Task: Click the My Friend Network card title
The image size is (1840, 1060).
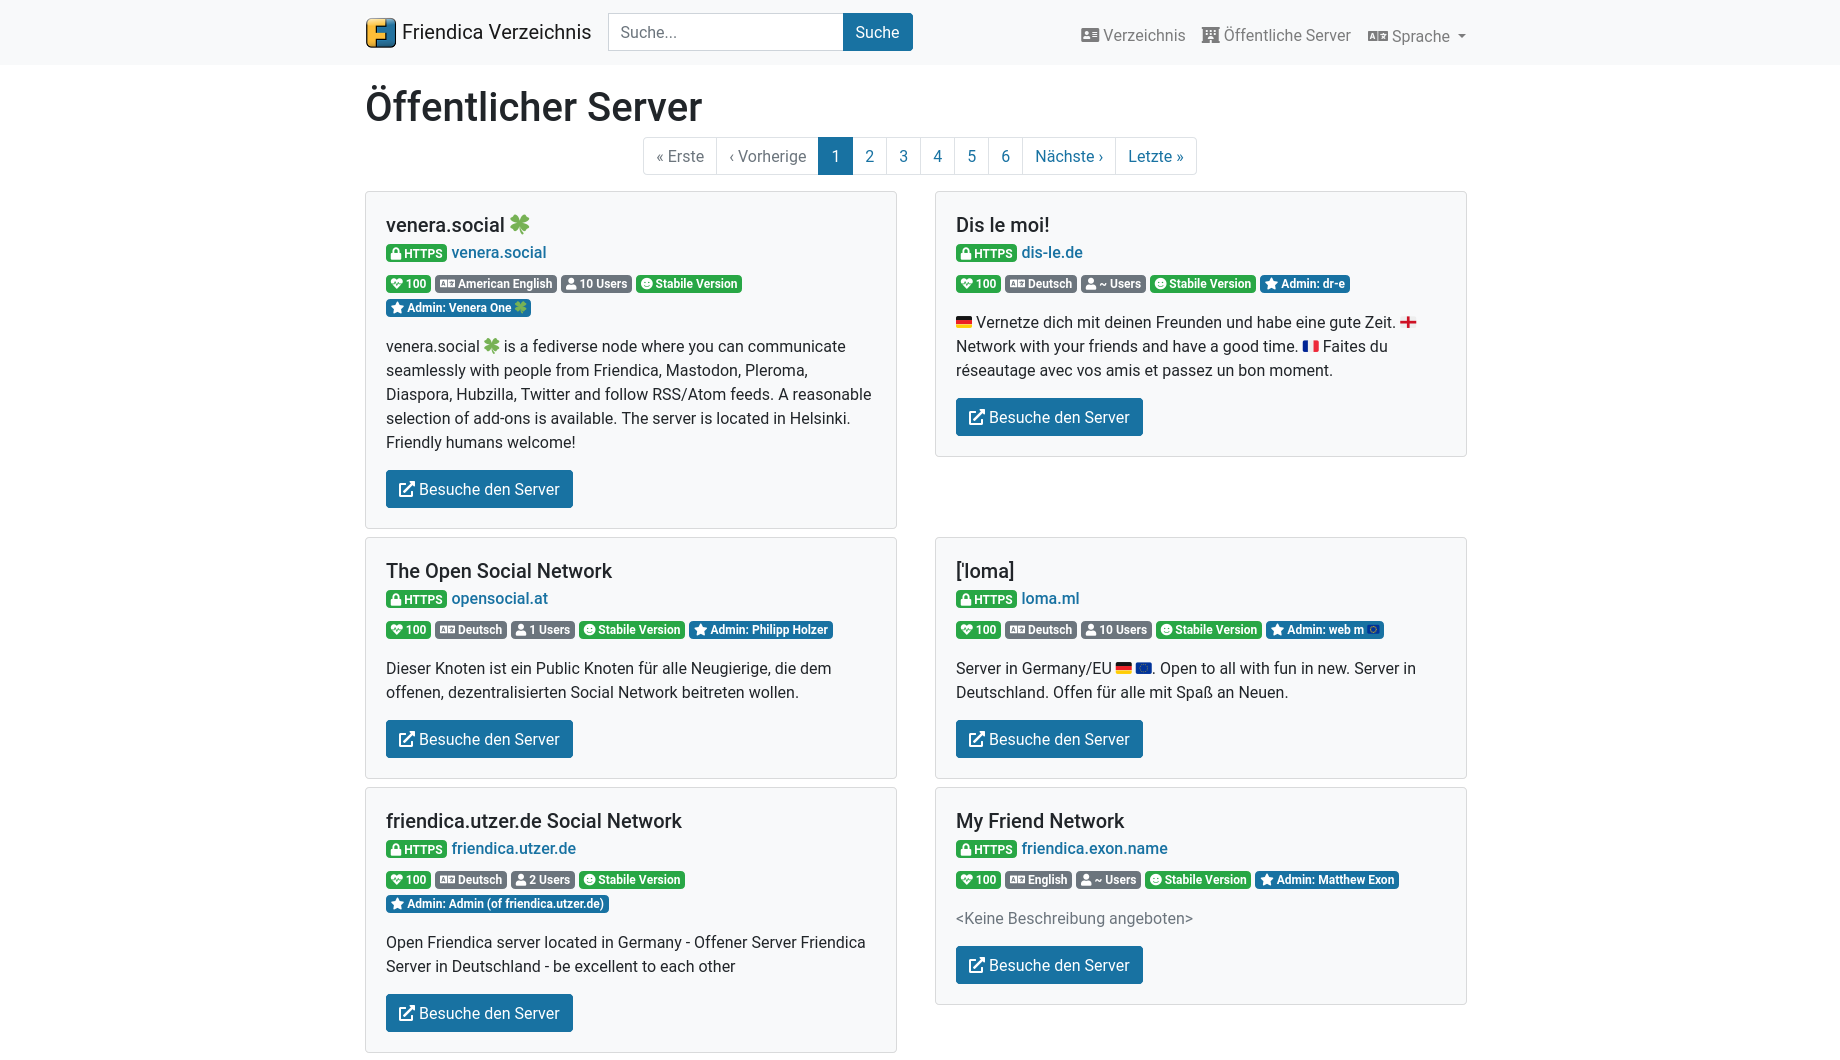Action: (x=1040, y=821)
